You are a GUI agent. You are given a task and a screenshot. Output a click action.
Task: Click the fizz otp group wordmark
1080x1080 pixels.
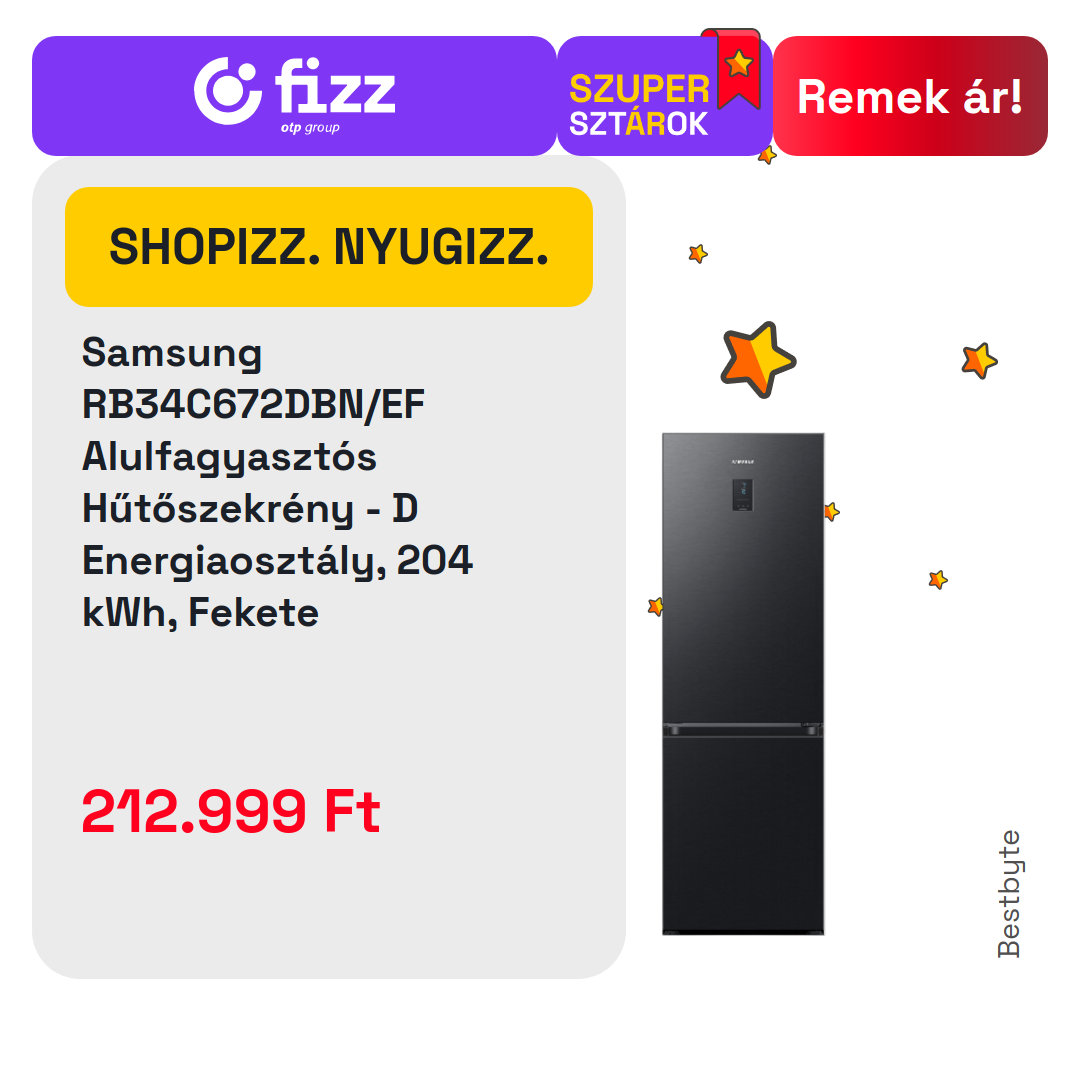[335, 95]
